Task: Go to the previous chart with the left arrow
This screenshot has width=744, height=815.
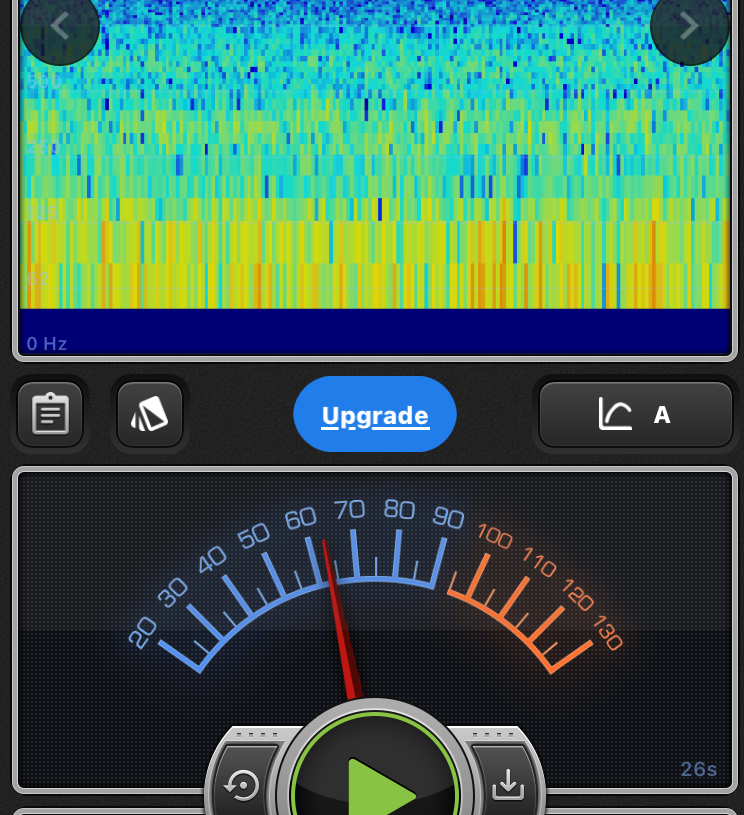Action: 59,26
